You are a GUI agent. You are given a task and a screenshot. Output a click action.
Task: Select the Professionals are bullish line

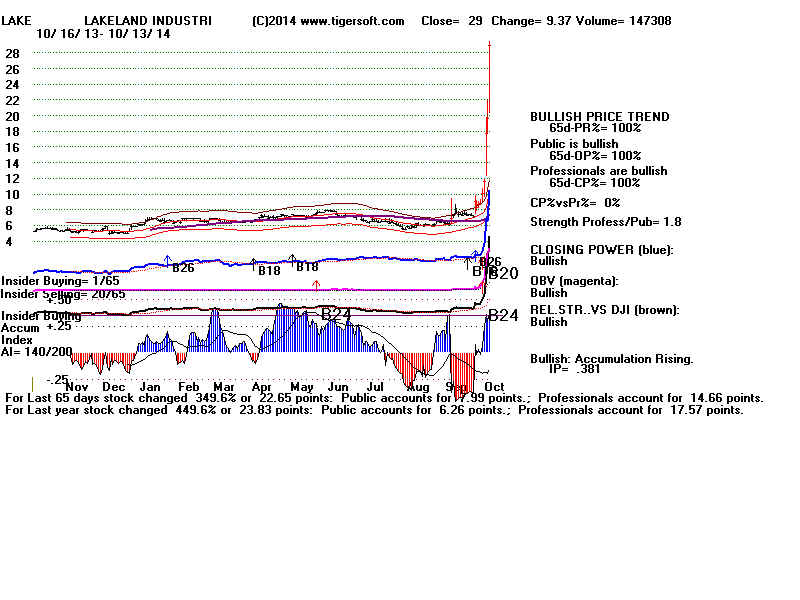tap(598, 171)
